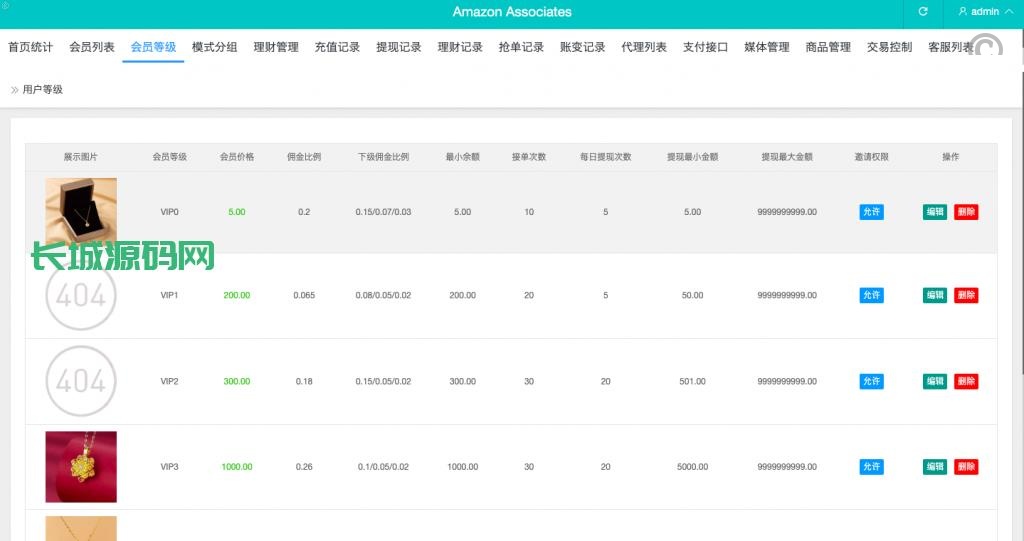Click the 编辑 button for VIP2
Screen dimensions: 1024x541
[934, 382]
